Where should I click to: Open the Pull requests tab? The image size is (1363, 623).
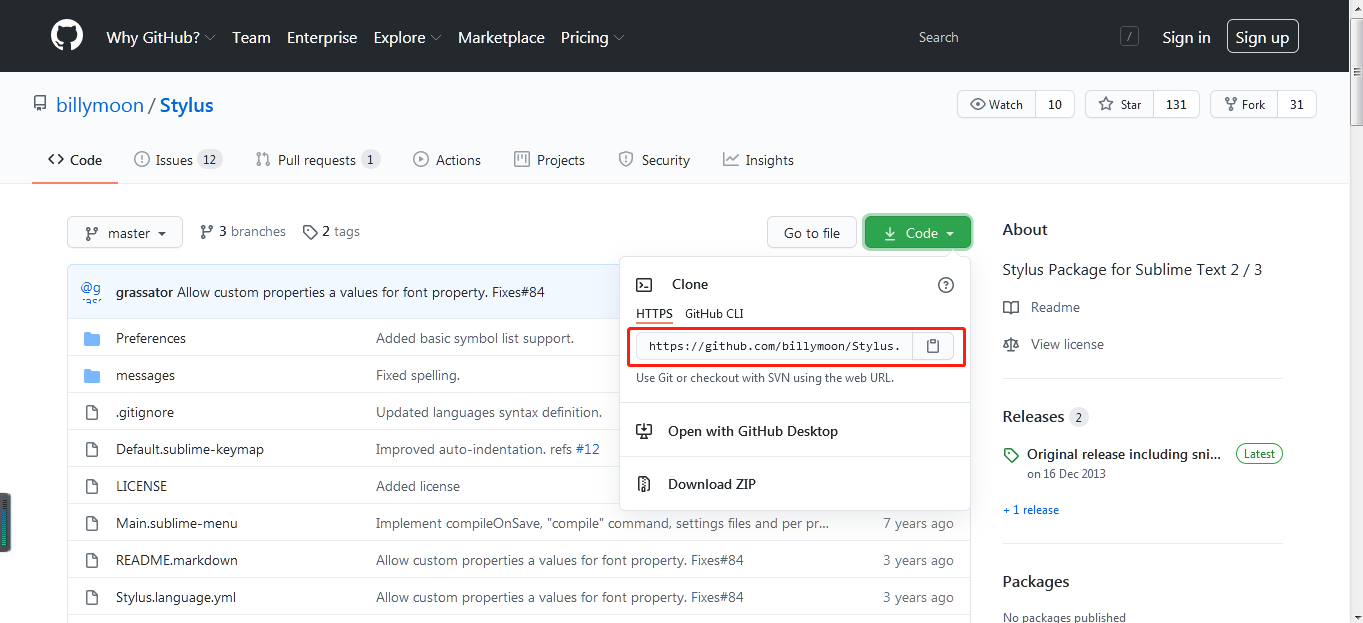pyautogui.click(x=317, y=160)
